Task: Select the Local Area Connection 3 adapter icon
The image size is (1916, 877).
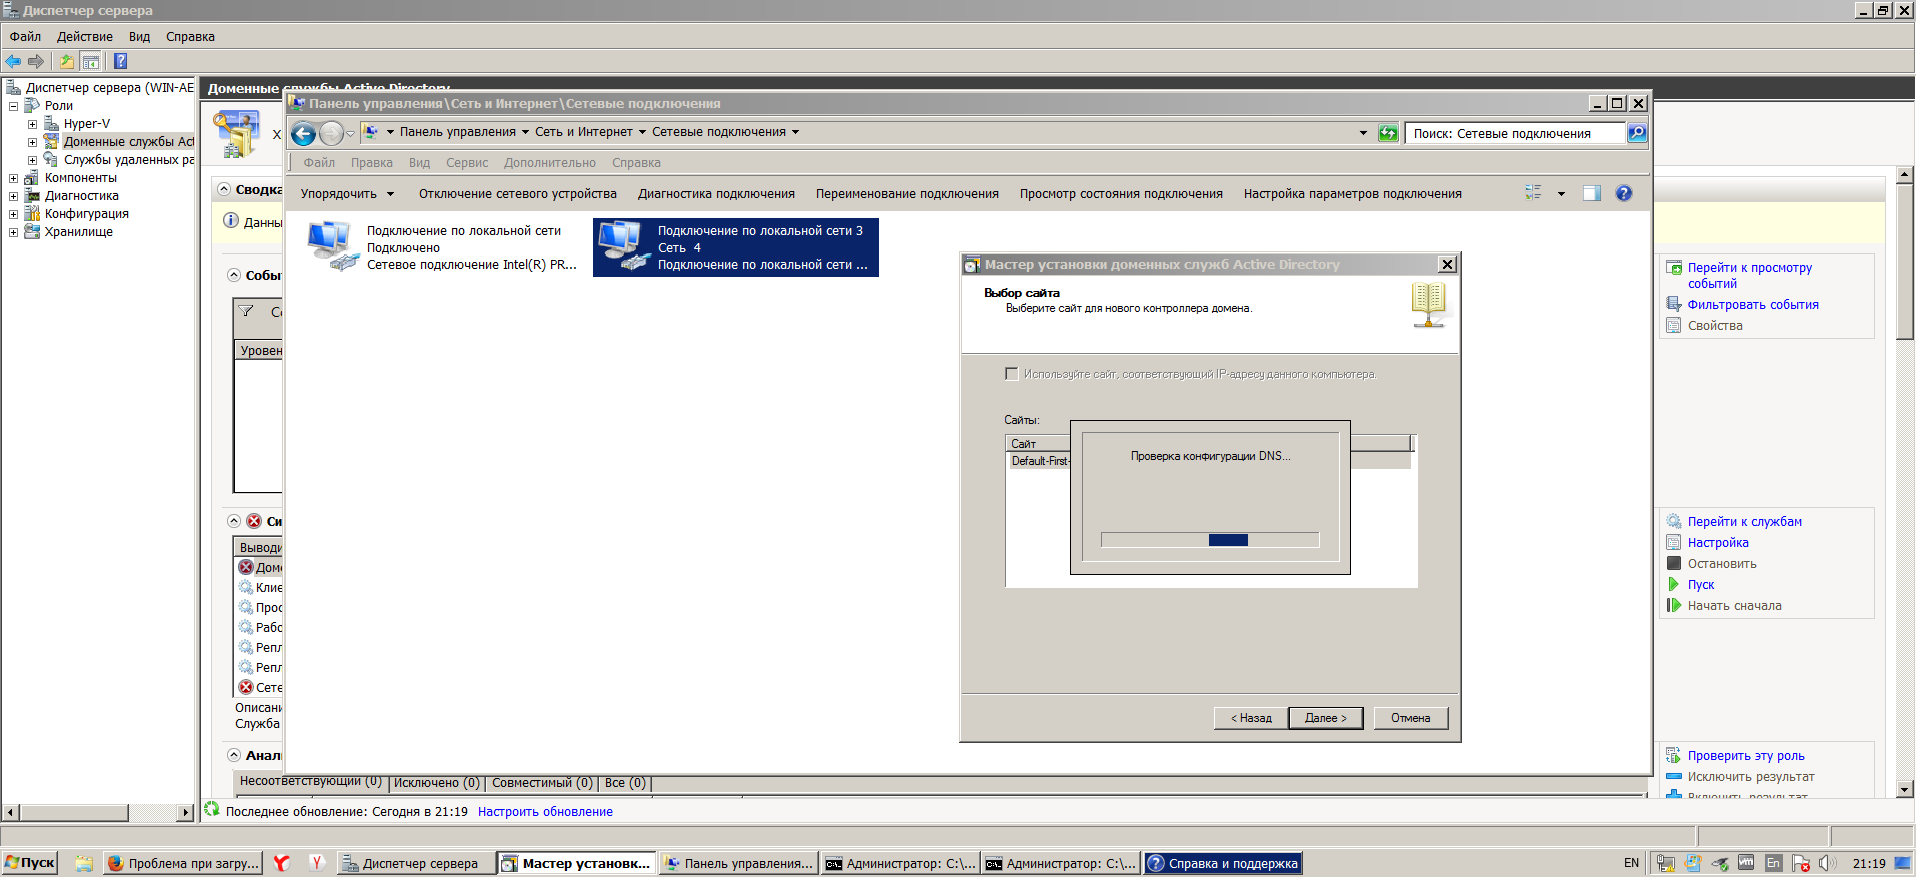Action: point(624,246)
